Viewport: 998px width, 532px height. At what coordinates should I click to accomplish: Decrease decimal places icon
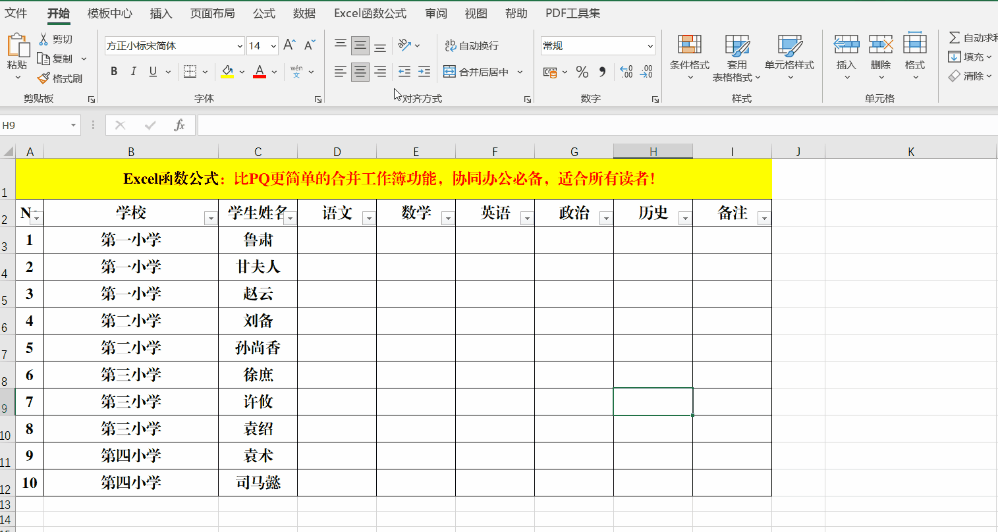[647, 72]
